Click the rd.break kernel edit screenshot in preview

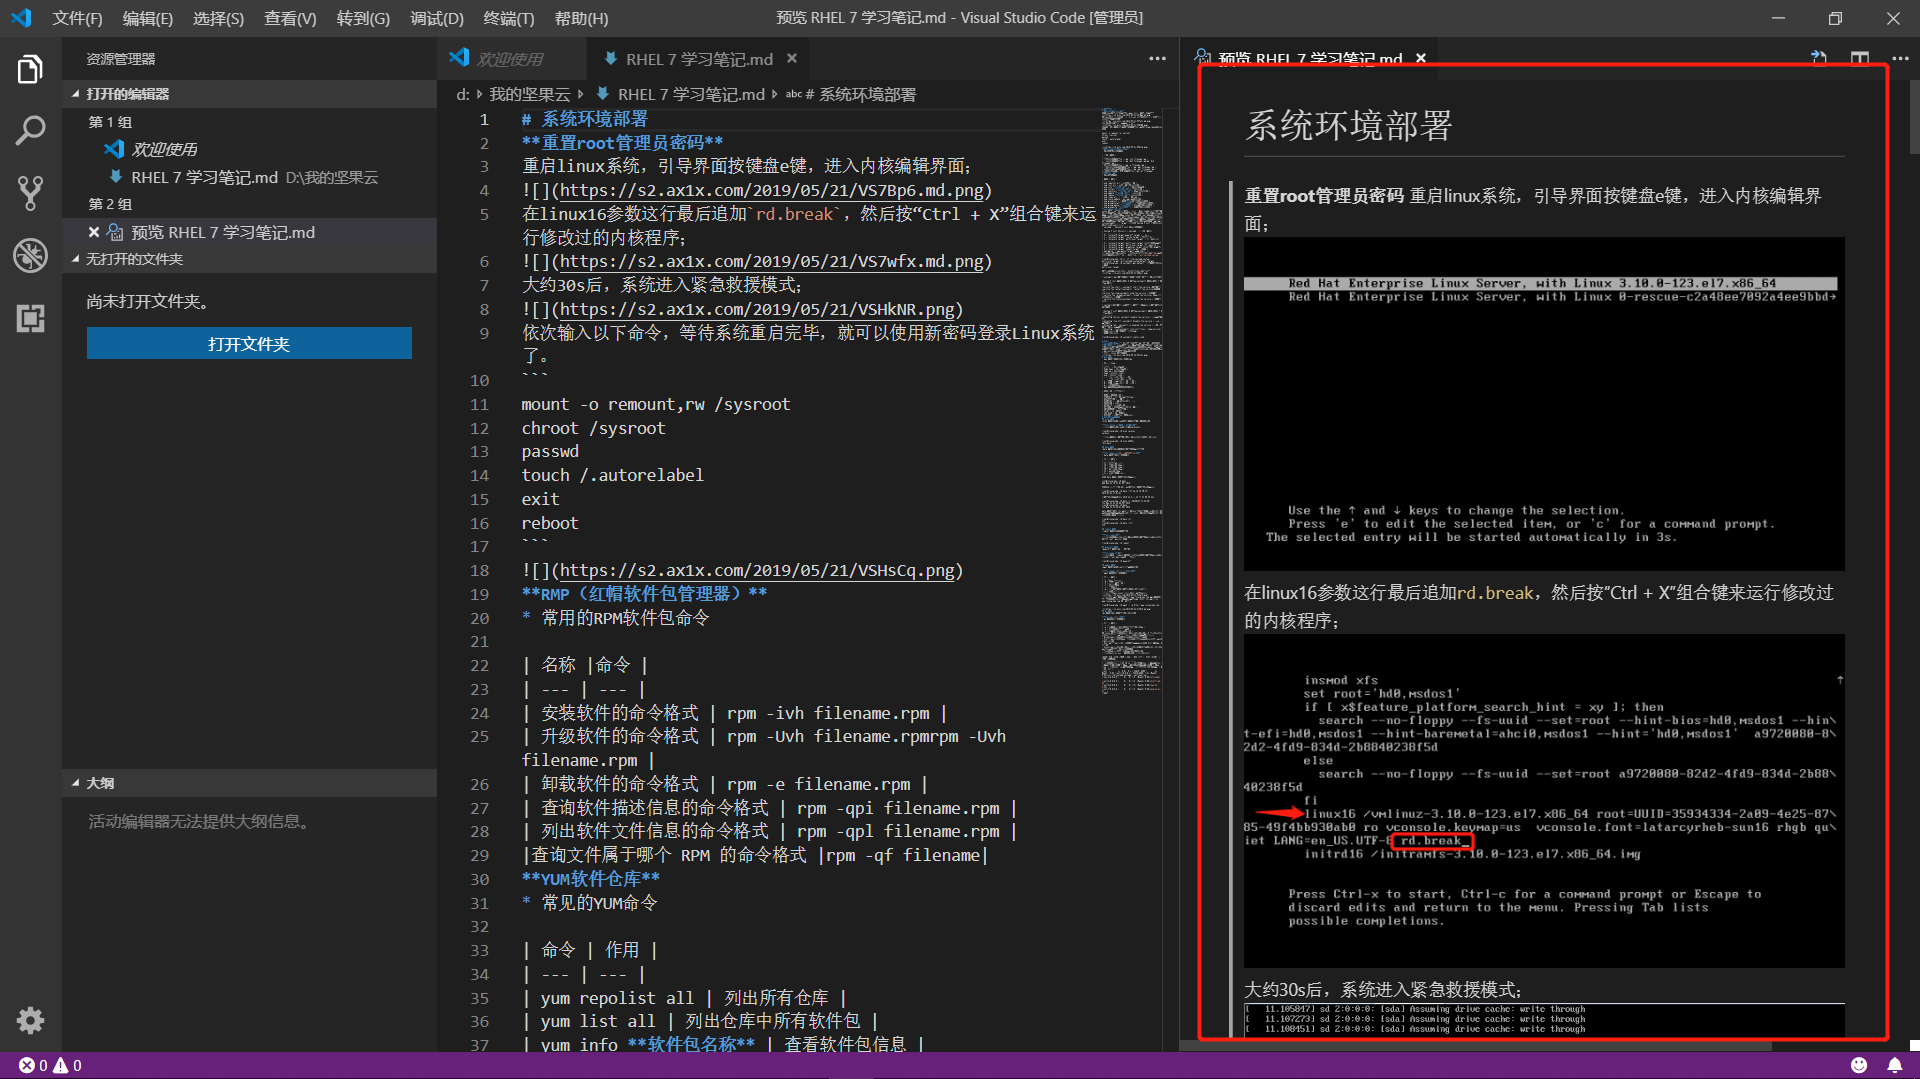pyautogui.click(x=1544, y=800)
